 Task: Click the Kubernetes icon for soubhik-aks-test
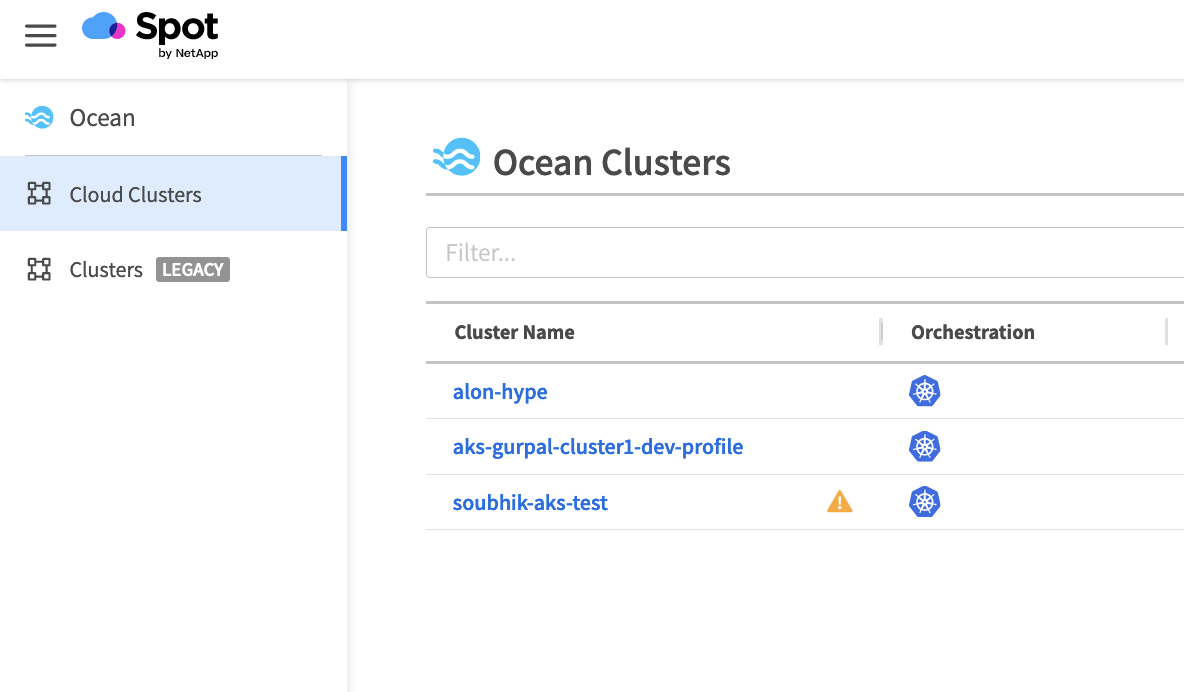pos(924,502)
